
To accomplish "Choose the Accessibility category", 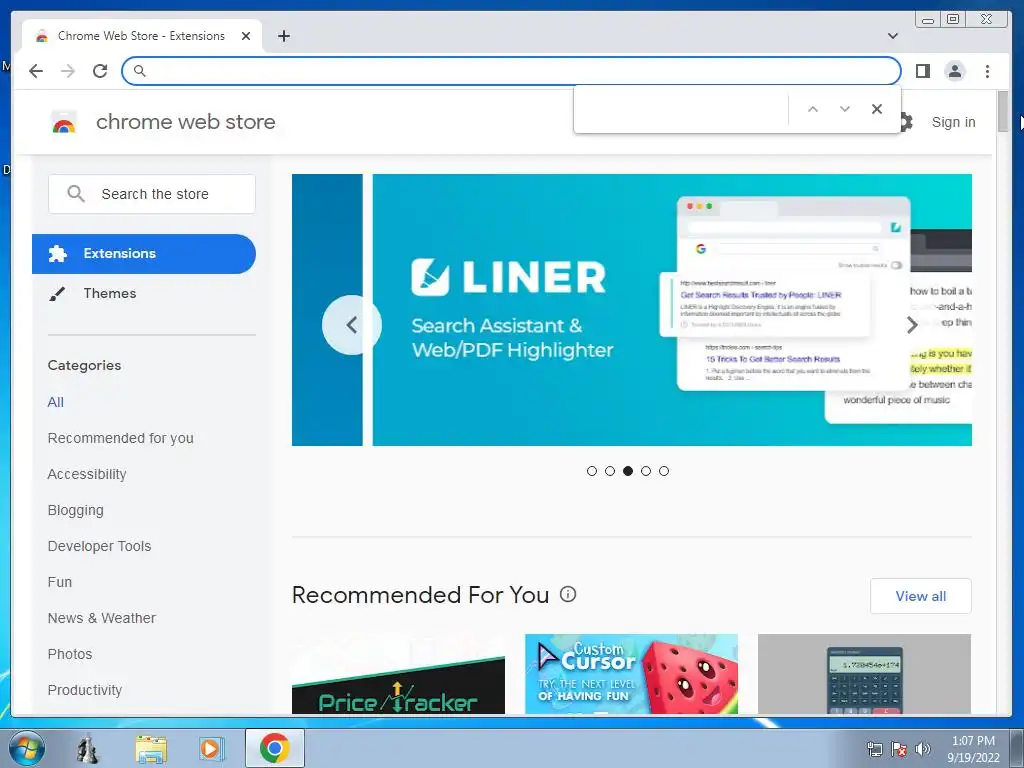I will pyautogui.click(x=87, y=474).
